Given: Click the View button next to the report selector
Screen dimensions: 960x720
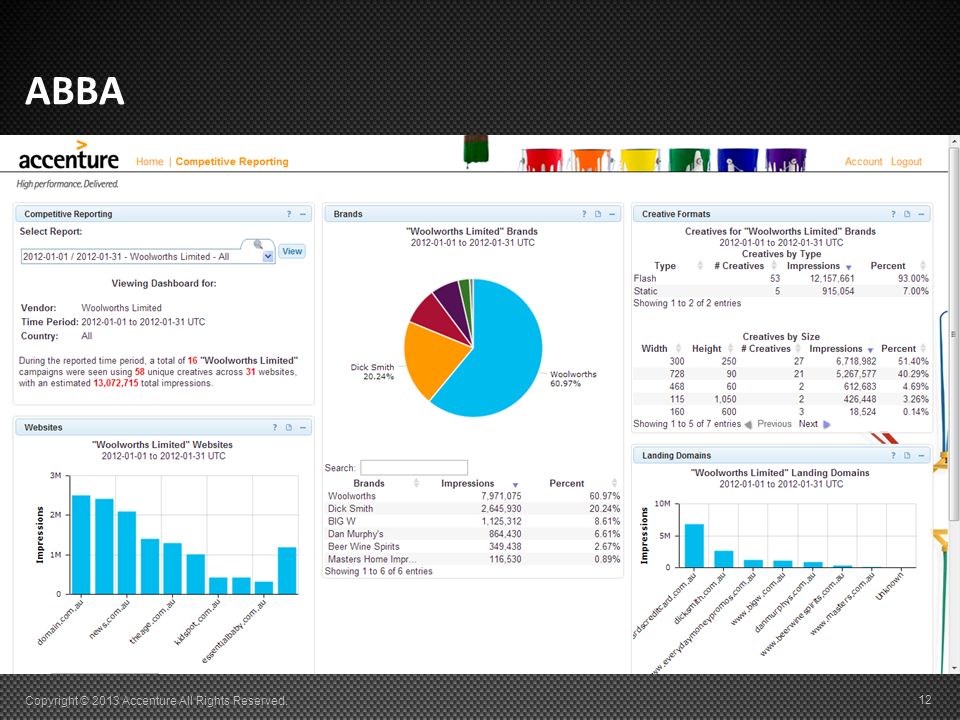Looking at the screenshot, I should (292, 251).
